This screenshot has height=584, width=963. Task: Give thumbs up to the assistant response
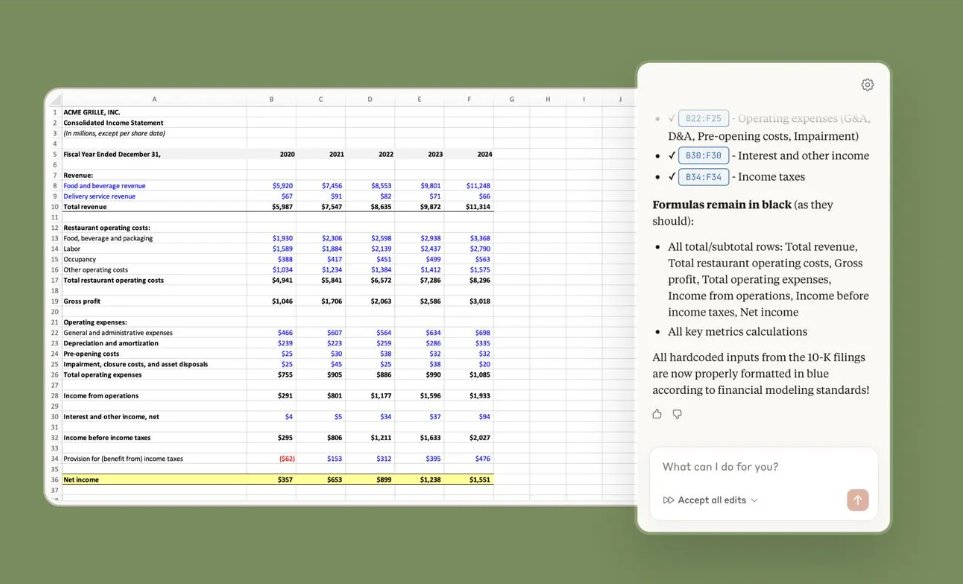[x=657, y=413]
